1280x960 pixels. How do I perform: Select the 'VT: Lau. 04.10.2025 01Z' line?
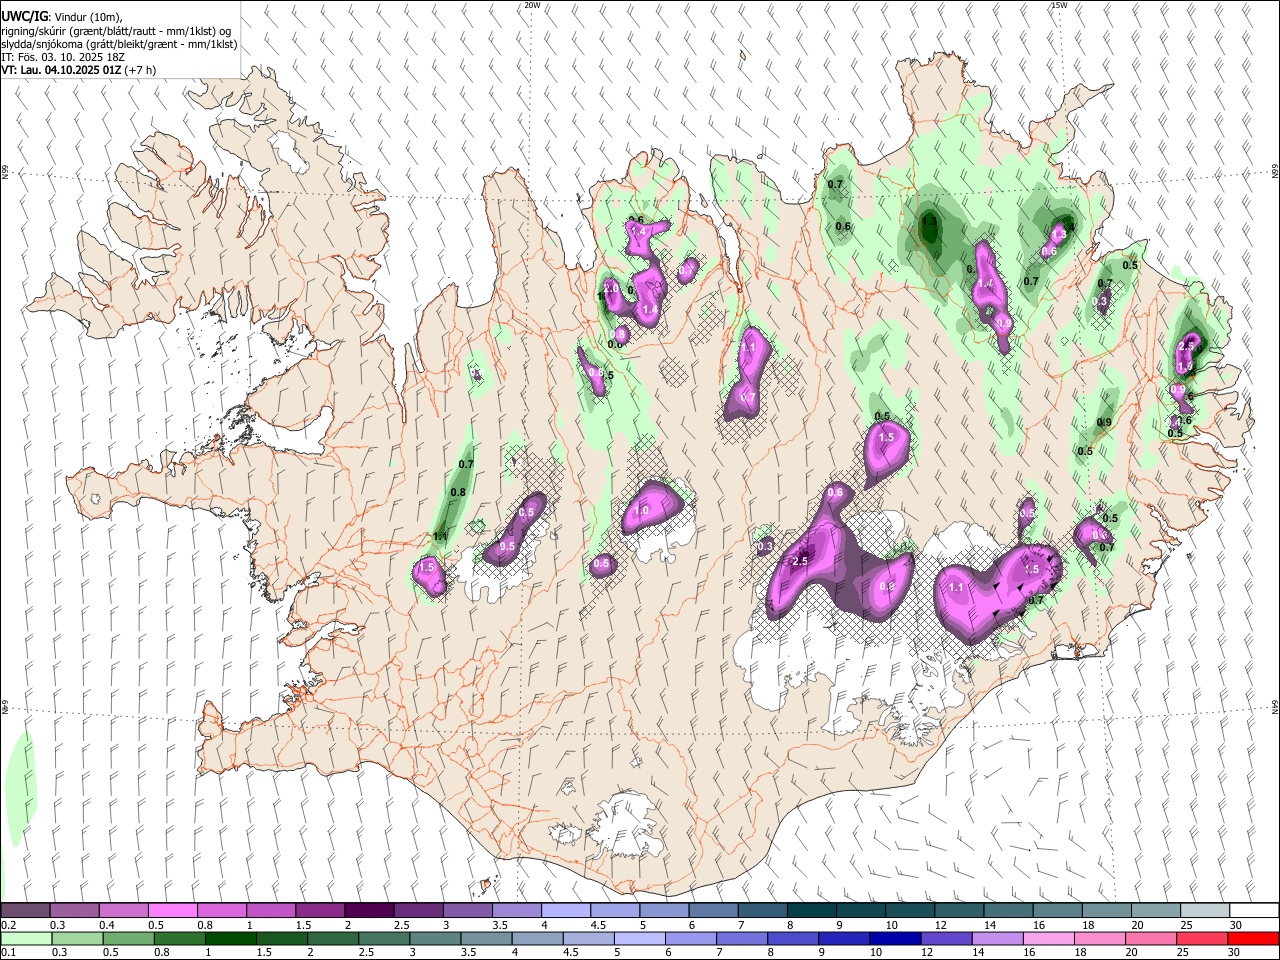(78, 70)
